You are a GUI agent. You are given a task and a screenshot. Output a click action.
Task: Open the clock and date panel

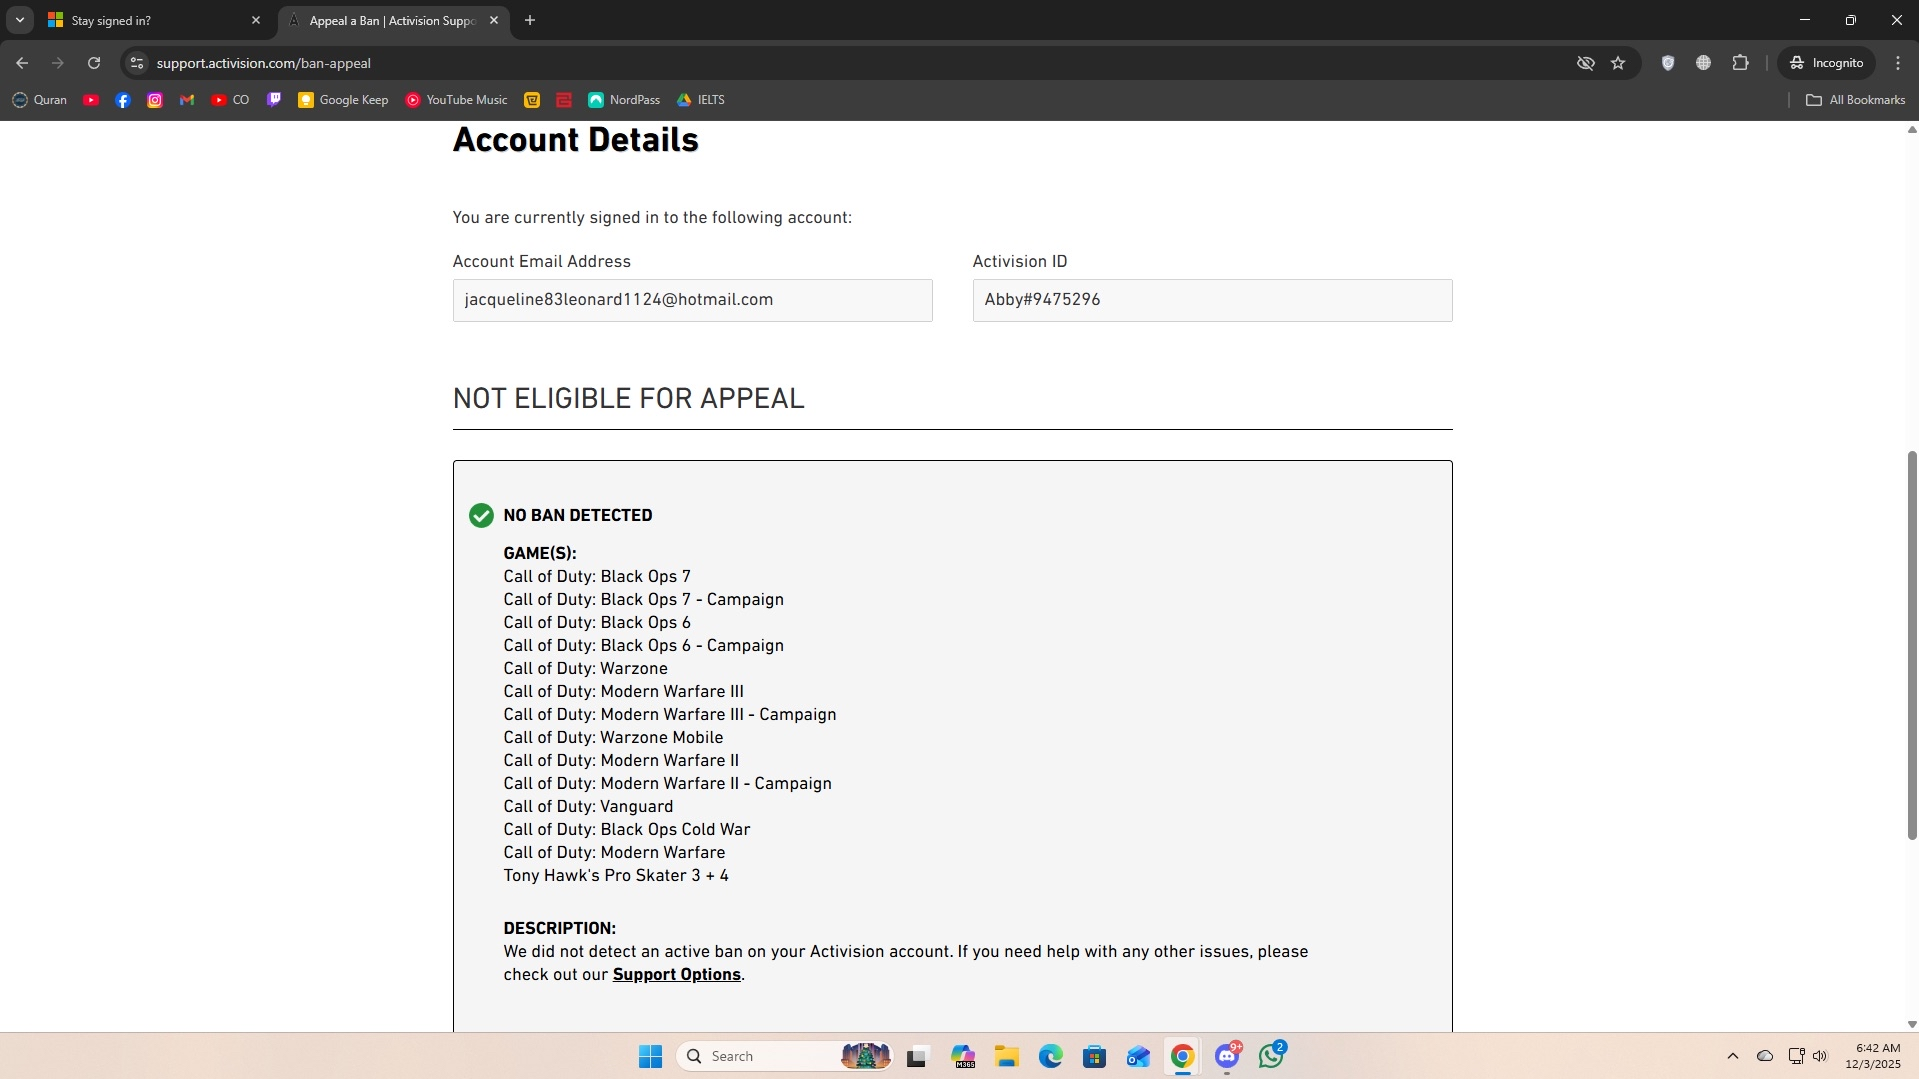[x=1873, y=1056]
